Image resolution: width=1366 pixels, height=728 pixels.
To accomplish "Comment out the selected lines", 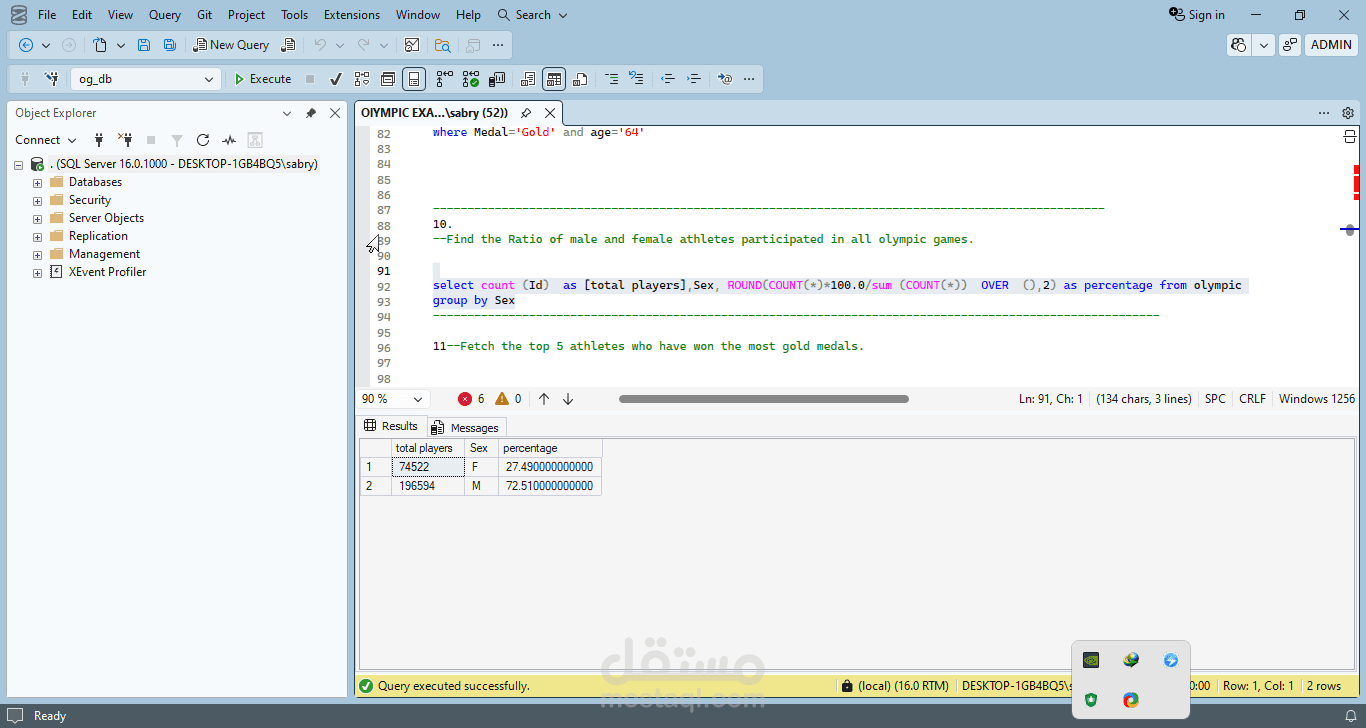I will coord(611,79).
